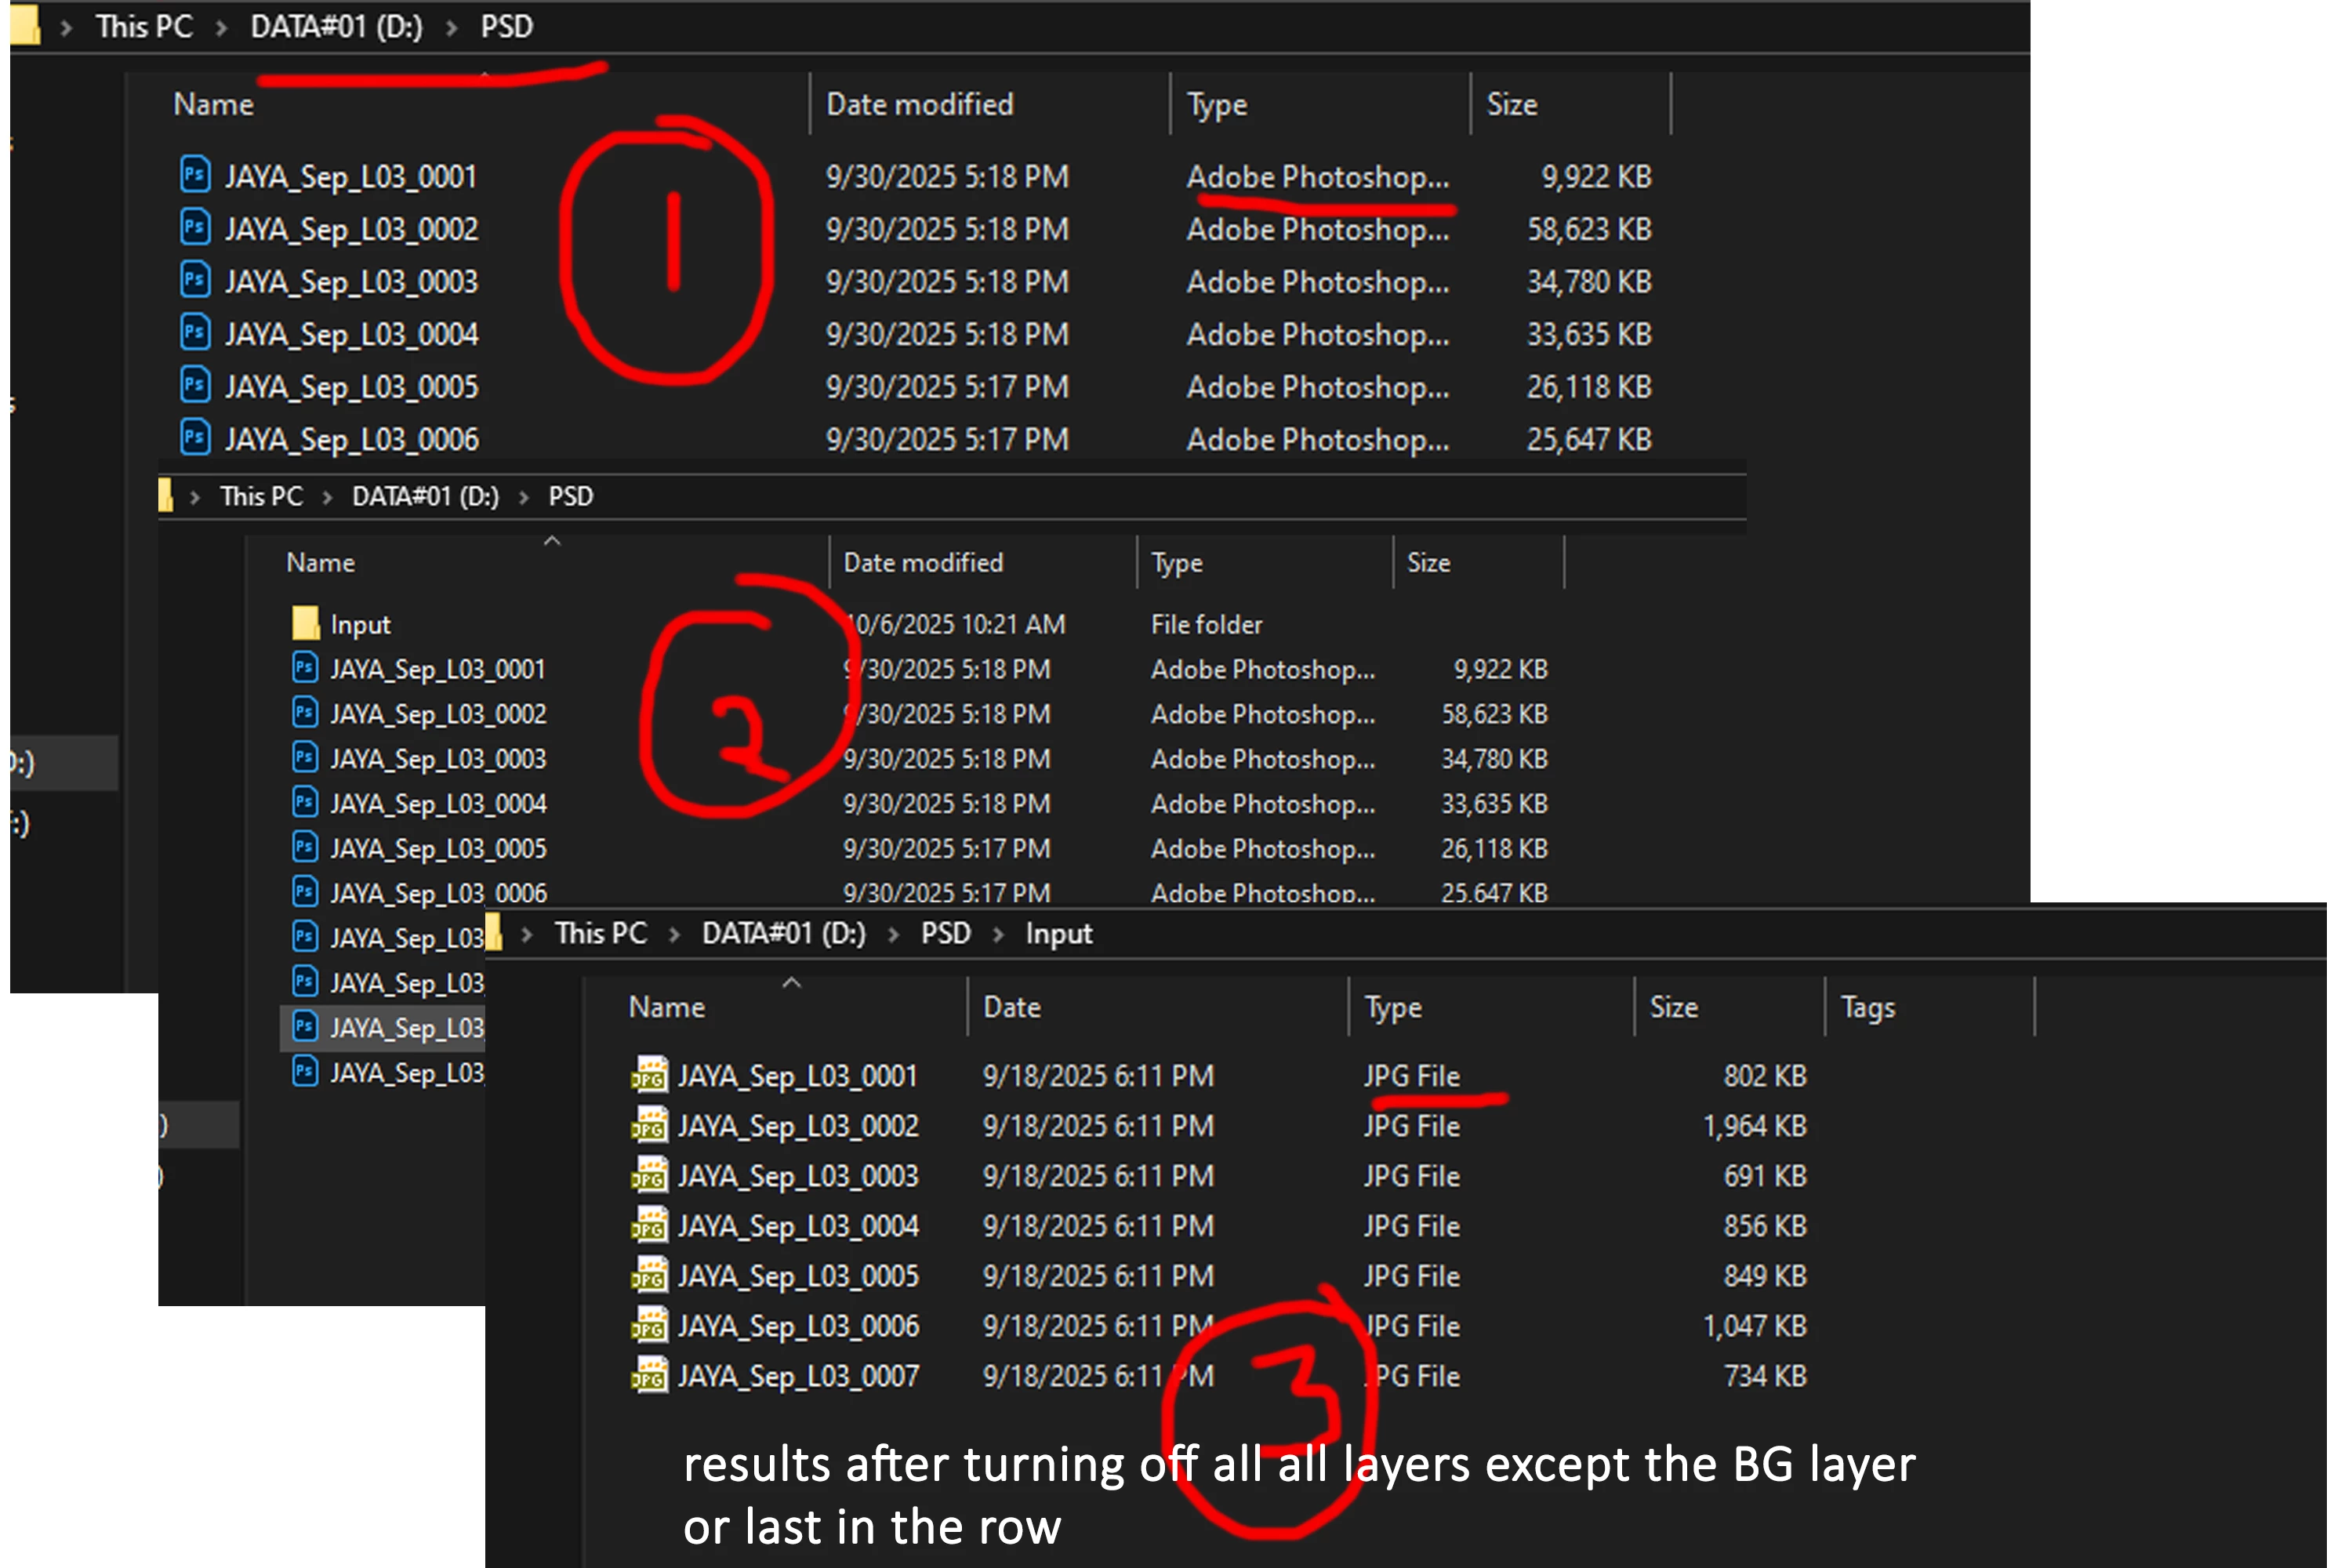Click PS icon of JAYA_Sep_L03_0006 in top window
The width and height of the screenshot is (2352, 1568).
coord(195,438)
